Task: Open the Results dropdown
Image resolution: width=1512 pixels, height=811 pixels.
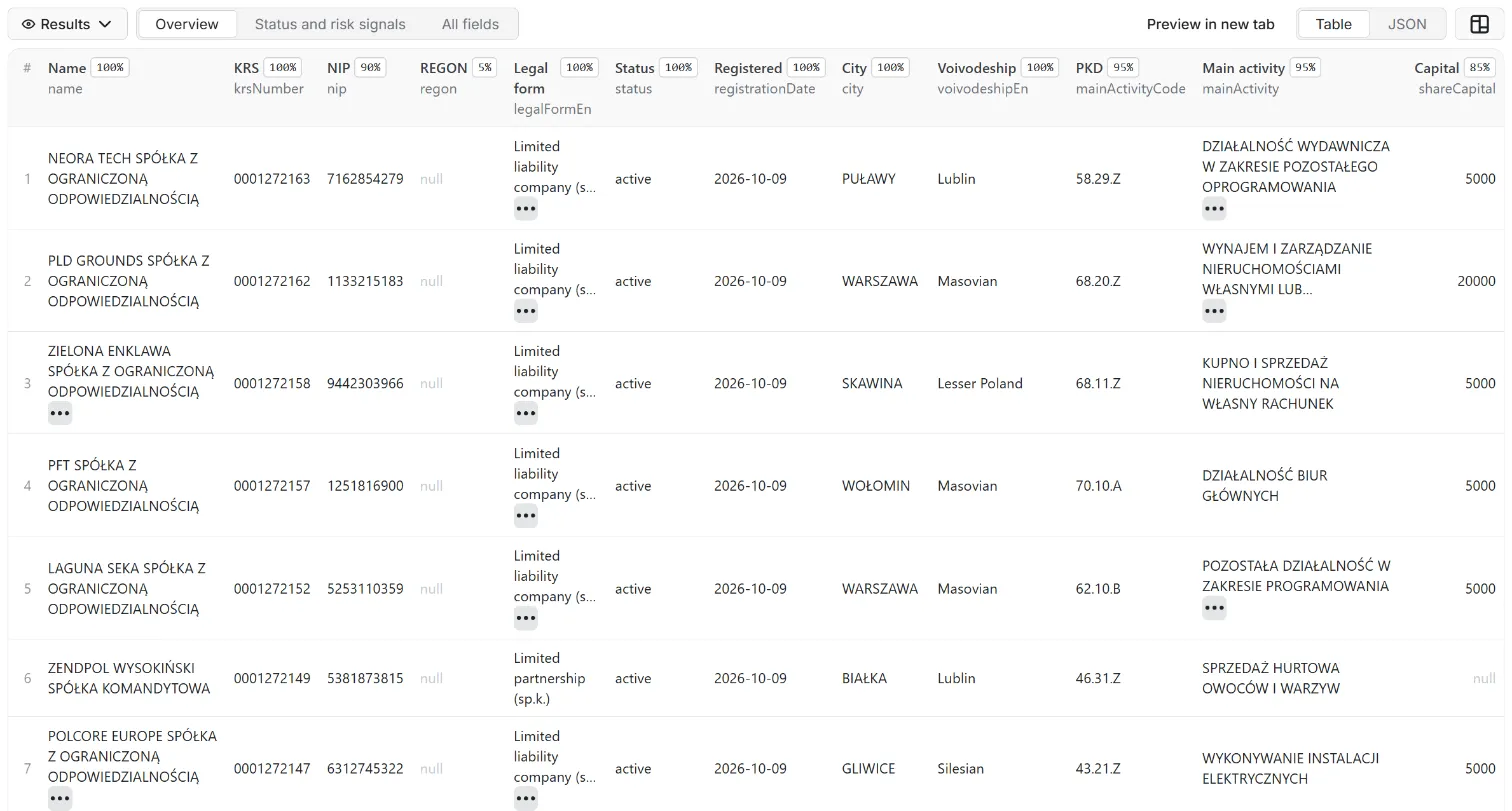Action: (x=68, y=24)
